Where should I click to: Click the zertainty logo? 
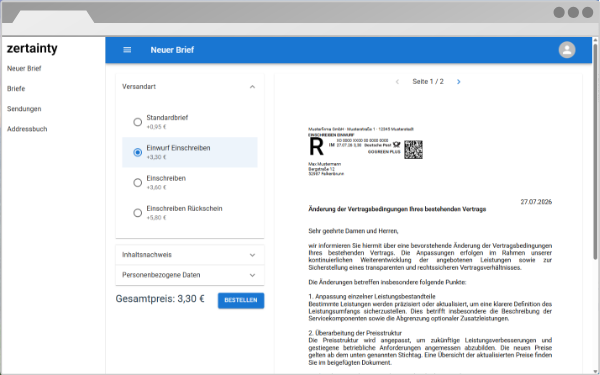click(x=32, y=49)
